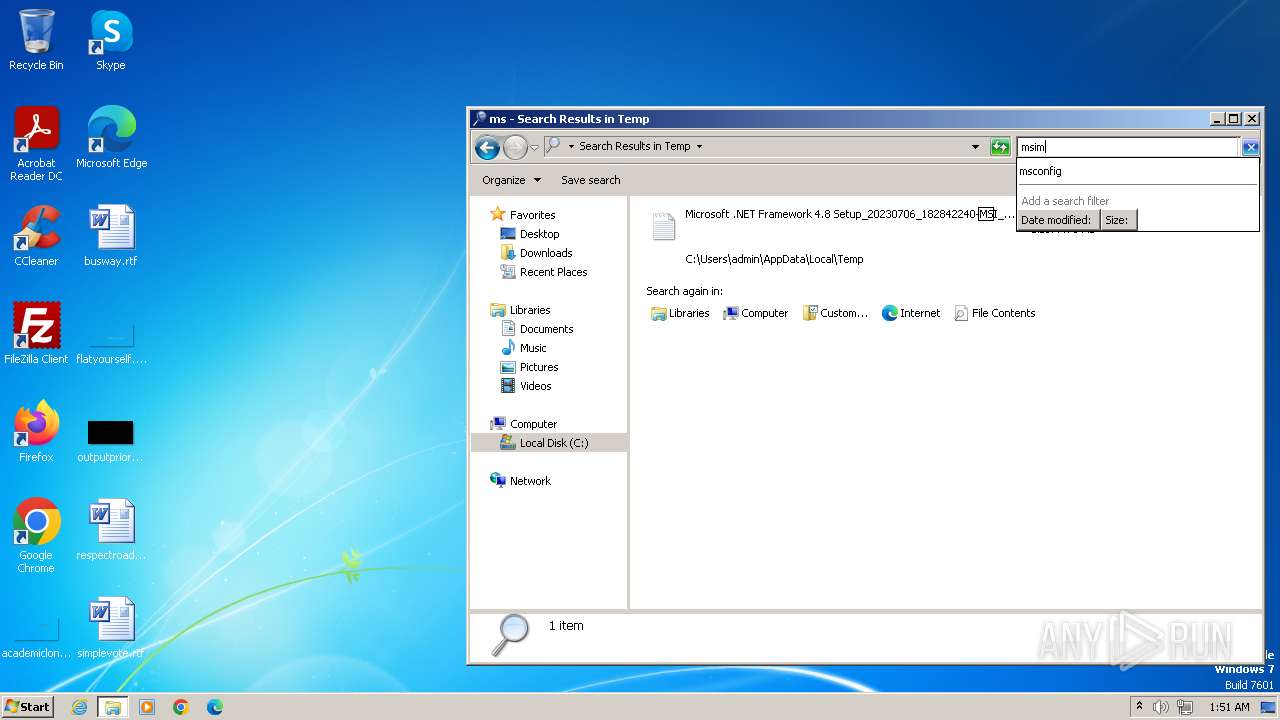Expand the address bar root chevron
This screenshot has height=720, width=1280.
571,146
